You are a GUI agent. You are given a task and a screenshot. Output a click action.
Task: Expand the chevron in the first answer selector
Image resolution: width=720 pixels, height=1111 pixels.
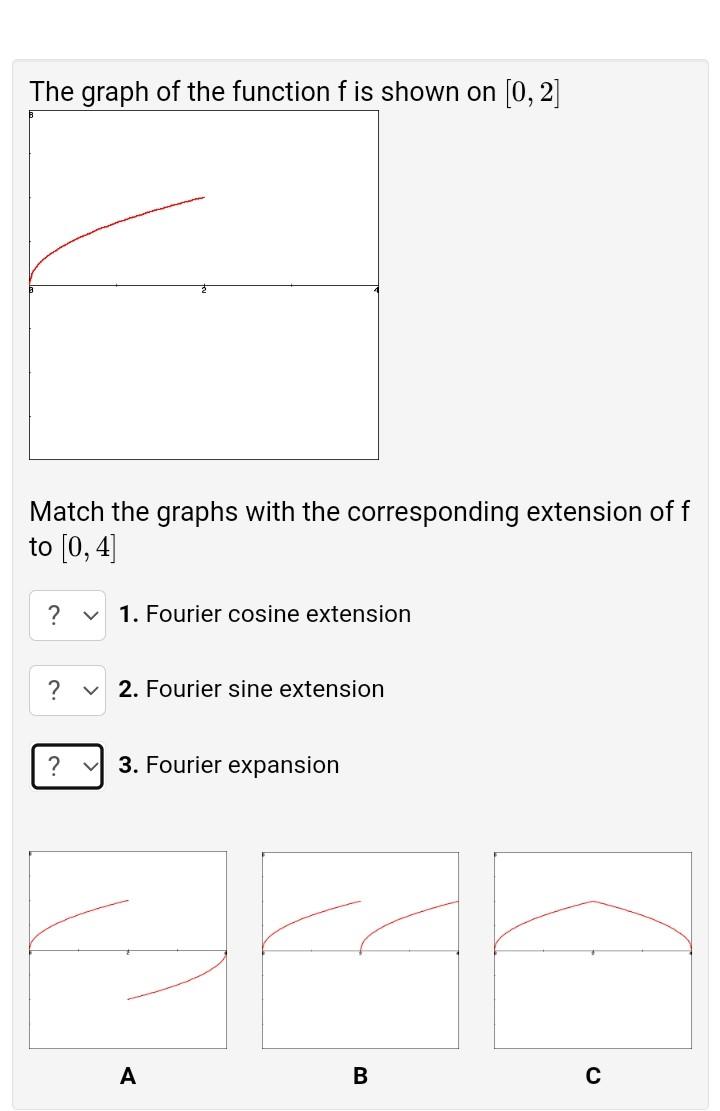(89, 614)
